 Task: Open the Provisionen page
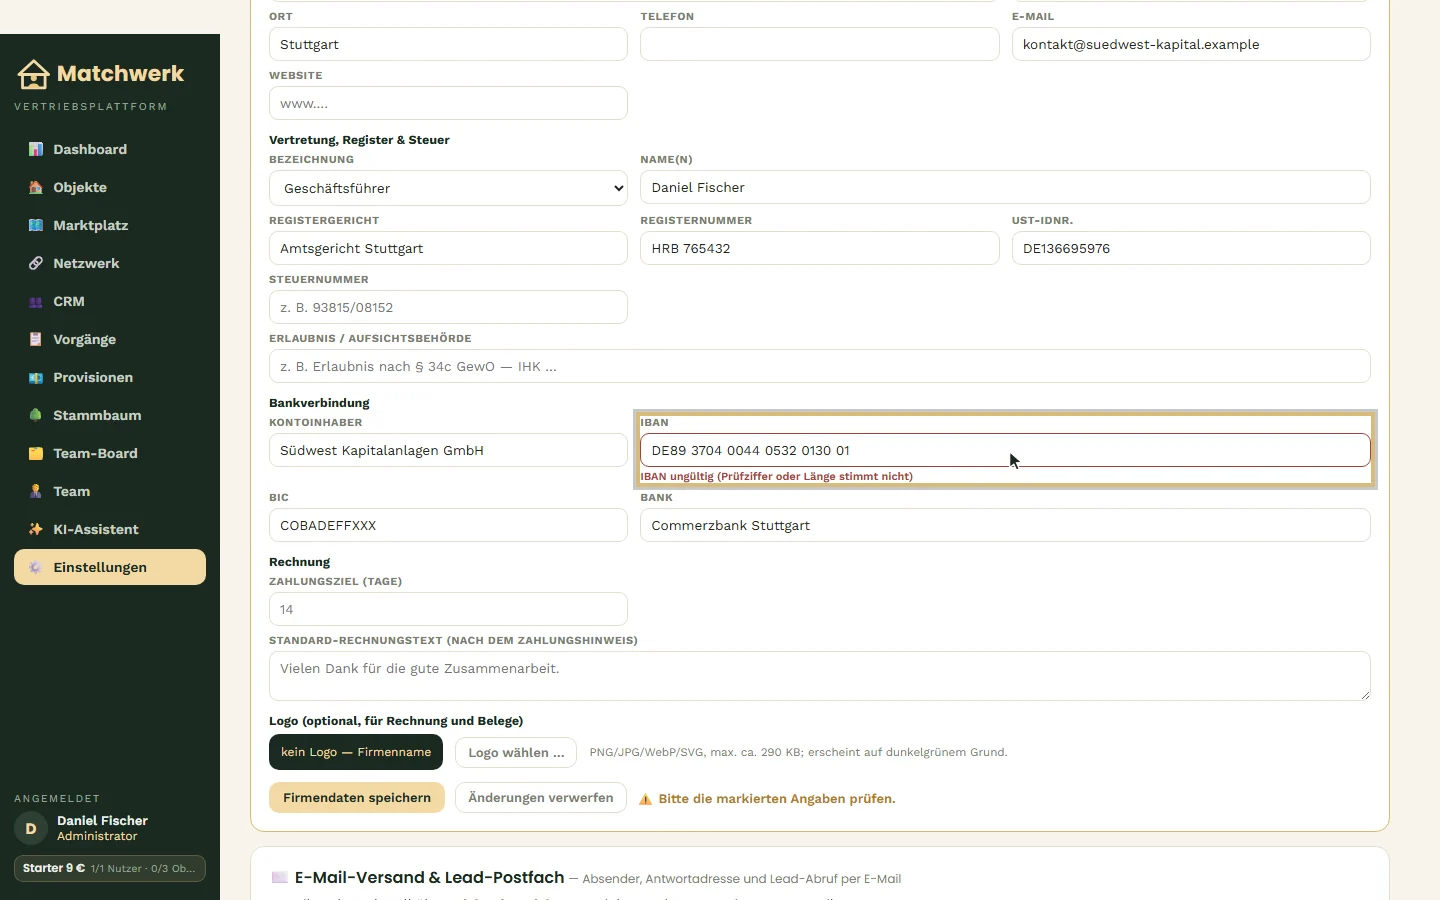[110, 377]
